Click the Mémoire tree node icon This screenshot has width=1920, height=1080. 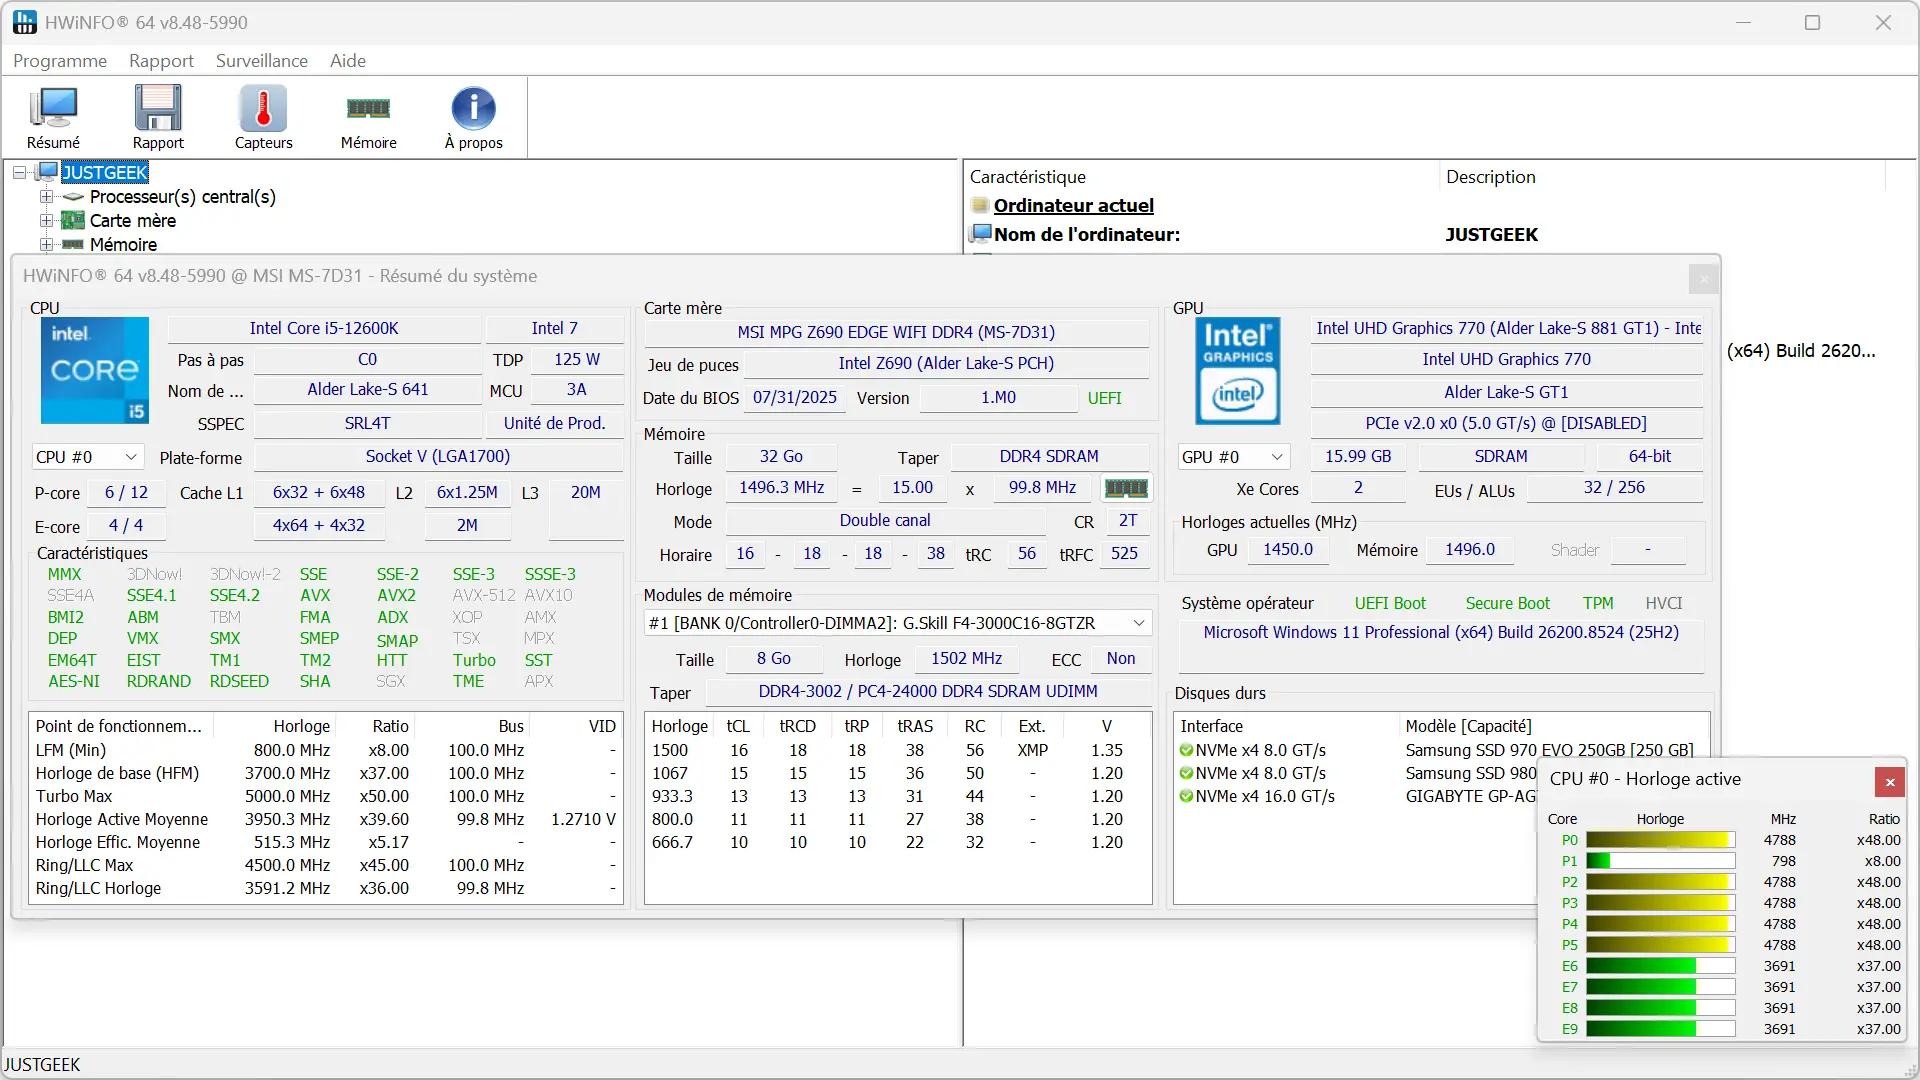point(73,244)
